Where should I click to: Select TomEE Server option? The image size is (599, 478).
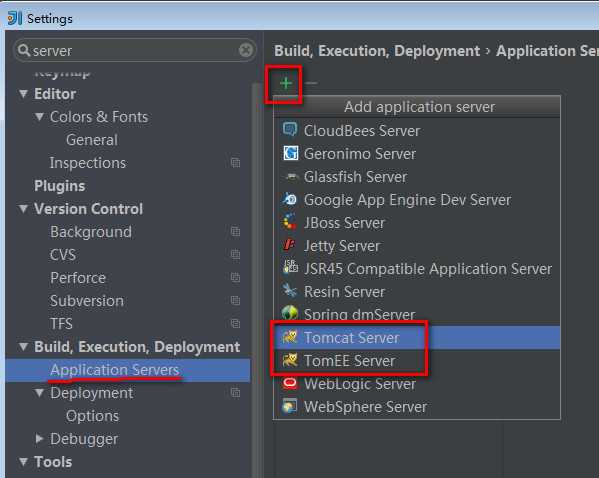click(417, 360)
